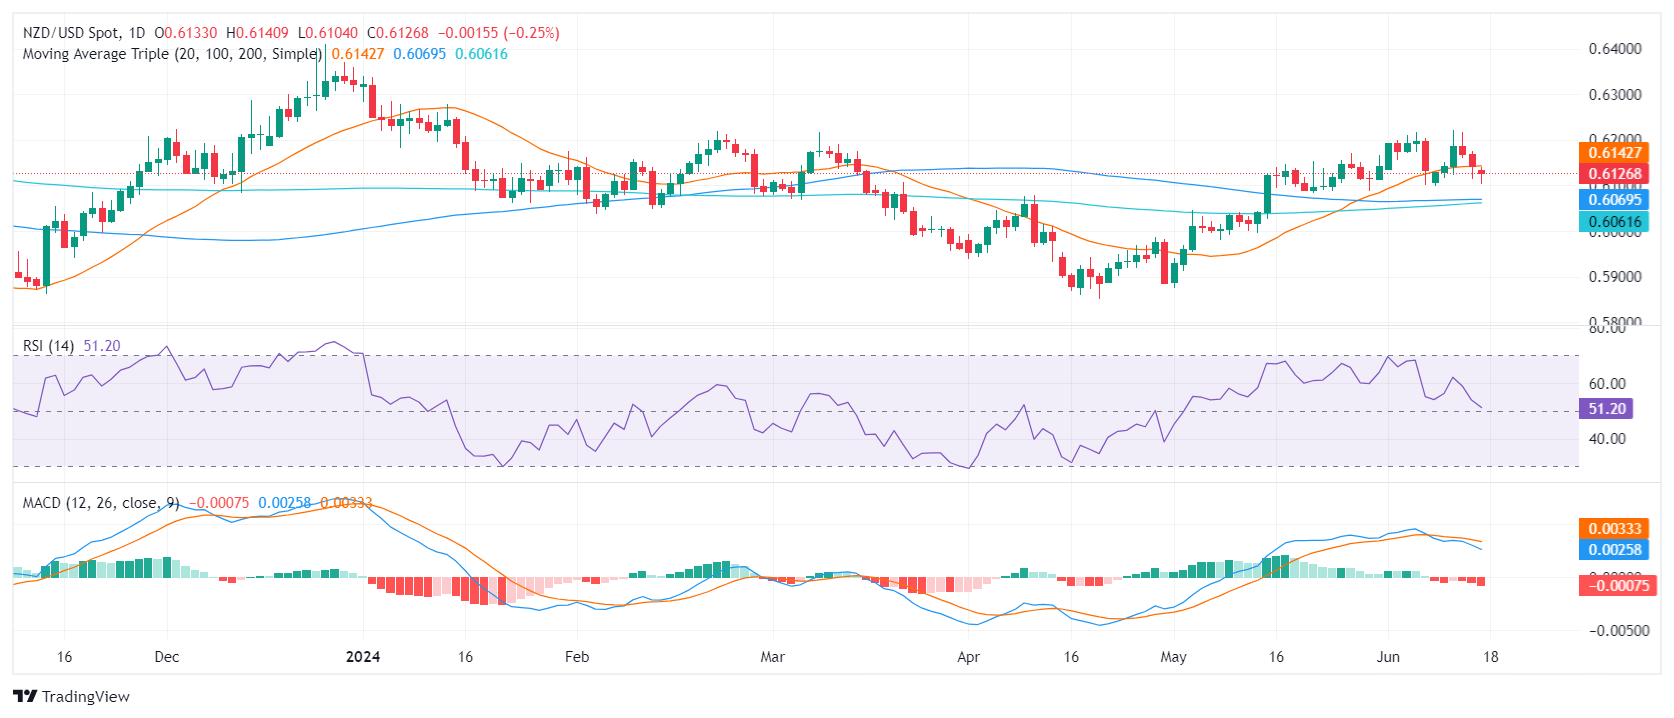Click the 60.00 level on RSI scale
The image size is (1674, 718).
tap(1606, 384)
